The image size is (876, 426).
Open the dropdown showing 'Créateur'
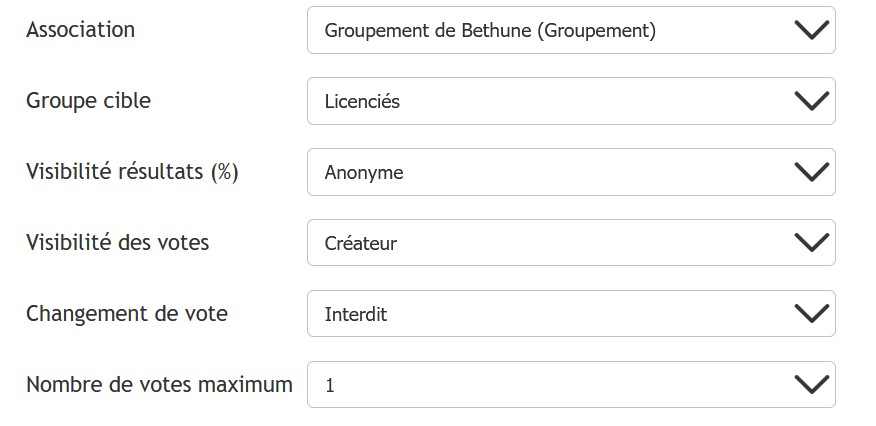point(361,244)
